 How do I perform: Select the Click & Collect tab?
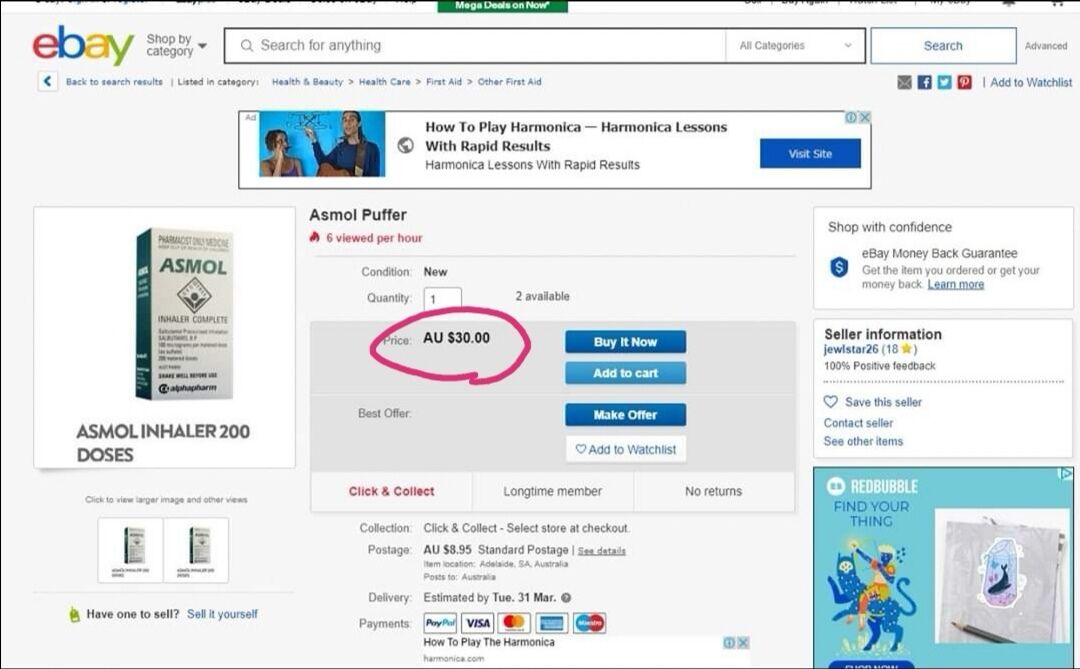391,491
